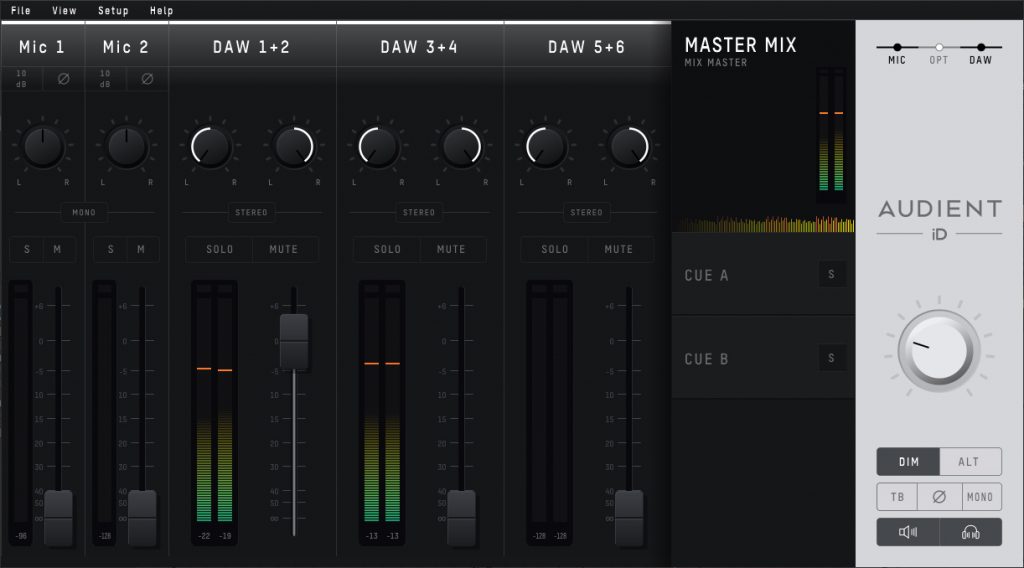Toggle the Mic 1 phase invert icon
The image size is (1024, 568).
pos(62,78)
